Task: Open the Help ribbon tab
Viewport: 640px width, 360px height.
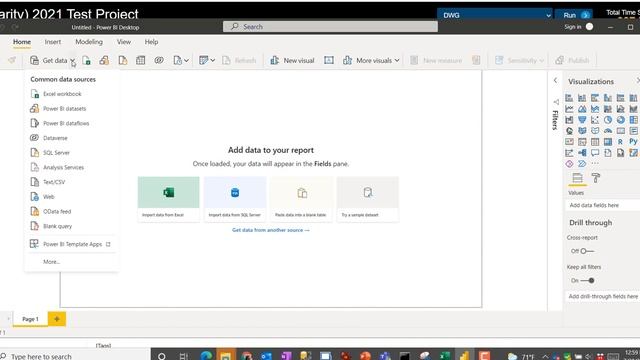Action: pos(151,42)
